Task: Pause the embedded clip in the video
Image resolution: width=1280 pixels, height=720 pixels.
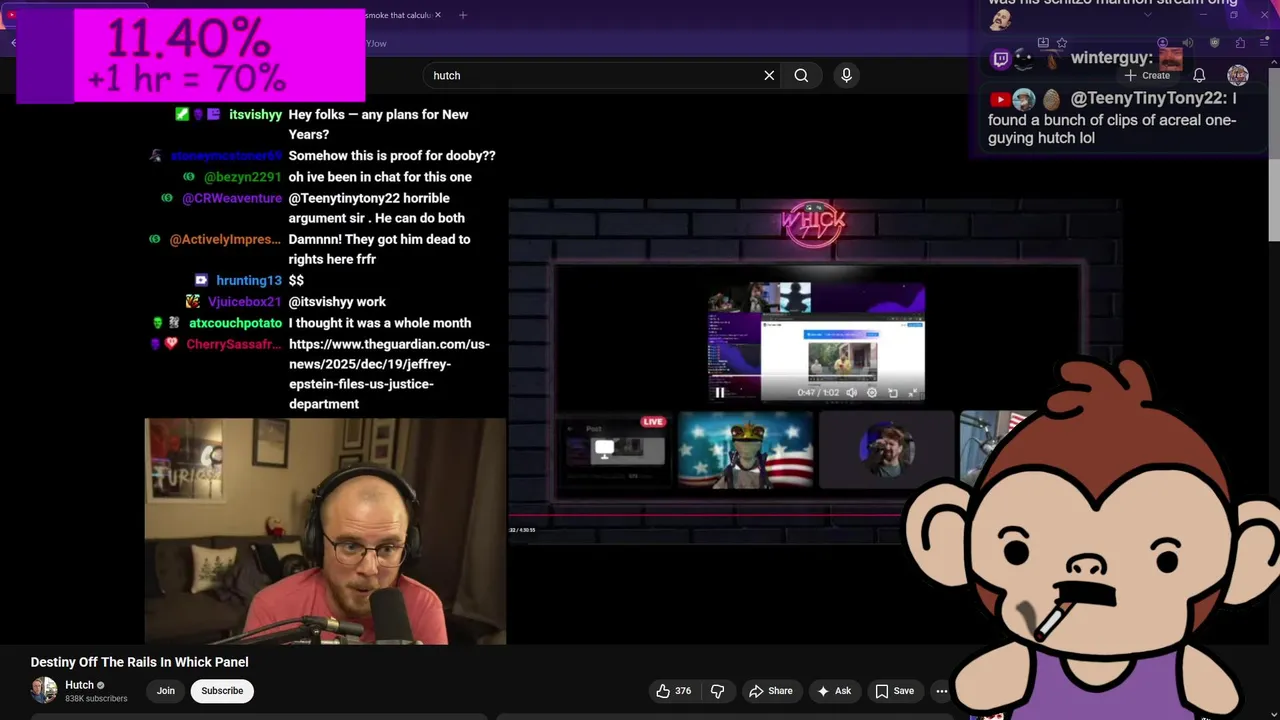Action: (x=719, y=393)
